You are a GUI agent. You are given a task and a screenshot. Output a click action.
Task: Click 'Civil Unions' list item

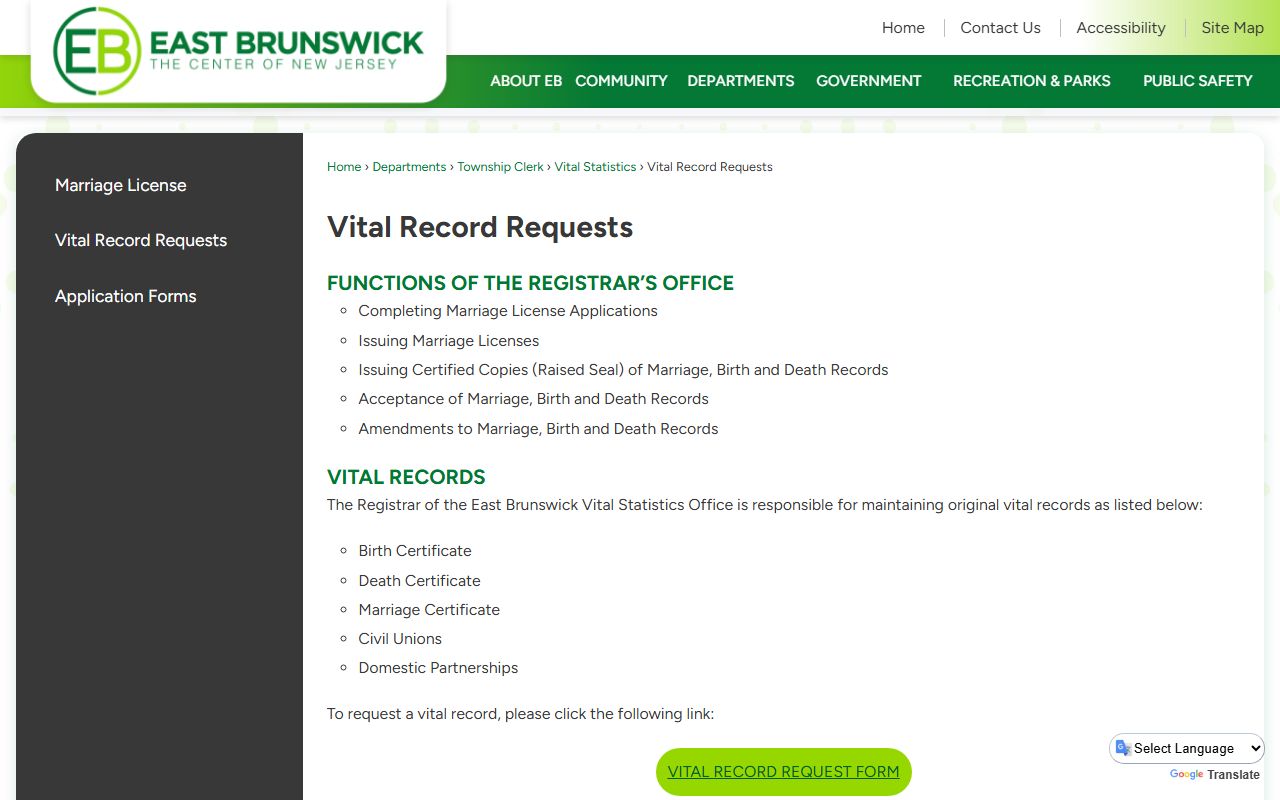[400, 639]
